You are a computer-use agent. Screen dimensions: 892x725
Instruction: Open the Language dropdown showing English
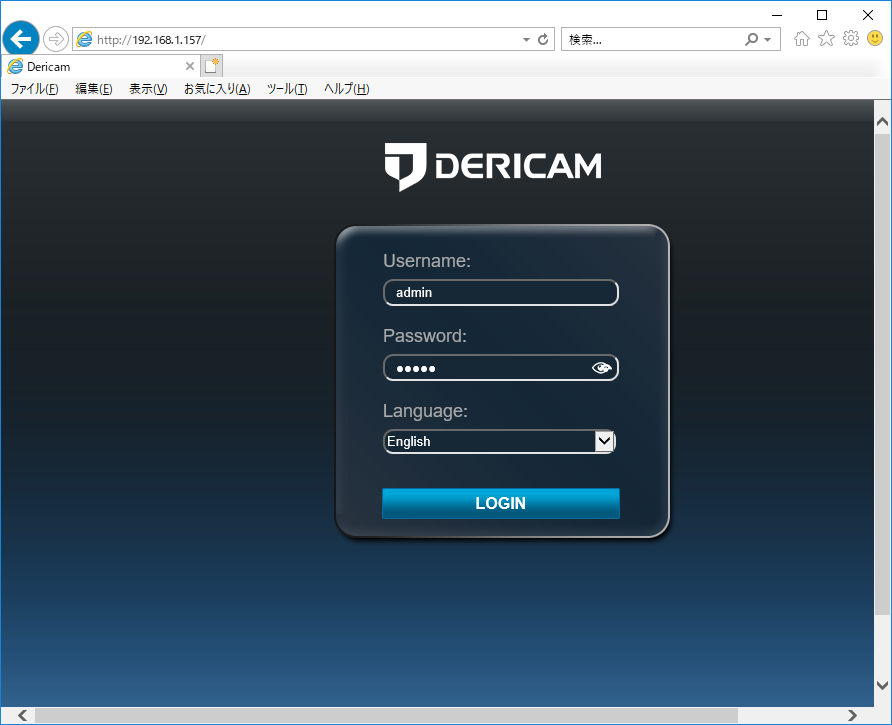pyautogui.click(x=499, y=441)
